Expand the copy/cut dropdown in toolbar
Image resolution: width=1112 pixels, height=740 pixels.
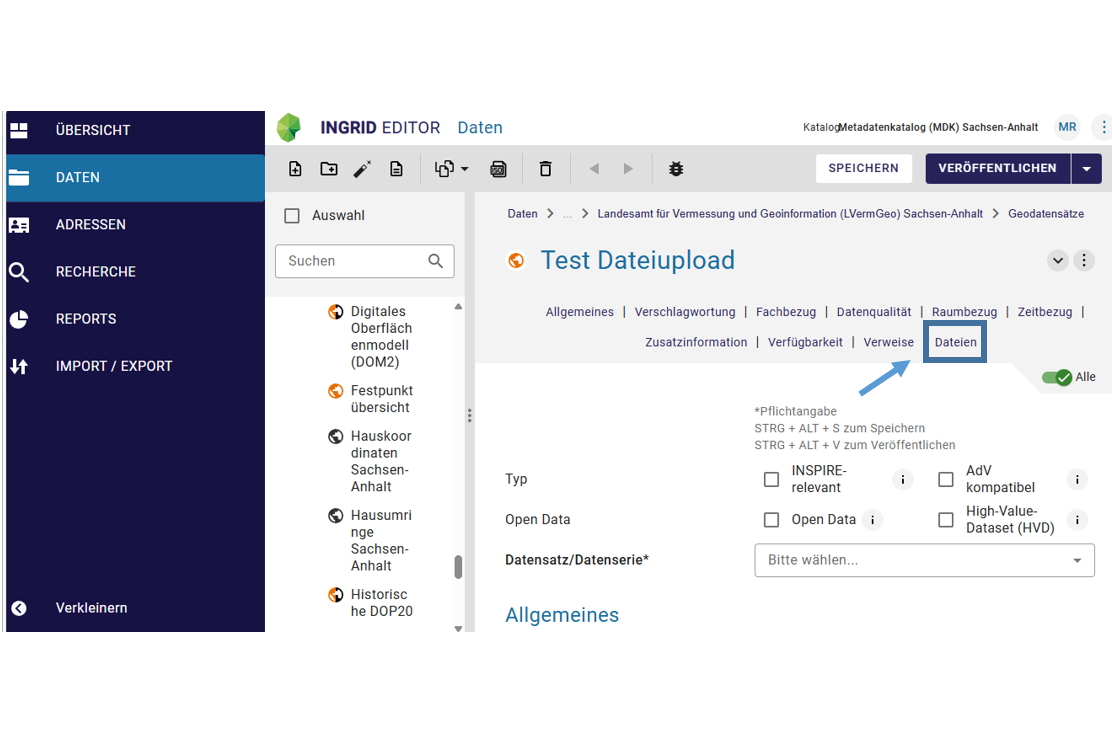coord(452,169)
